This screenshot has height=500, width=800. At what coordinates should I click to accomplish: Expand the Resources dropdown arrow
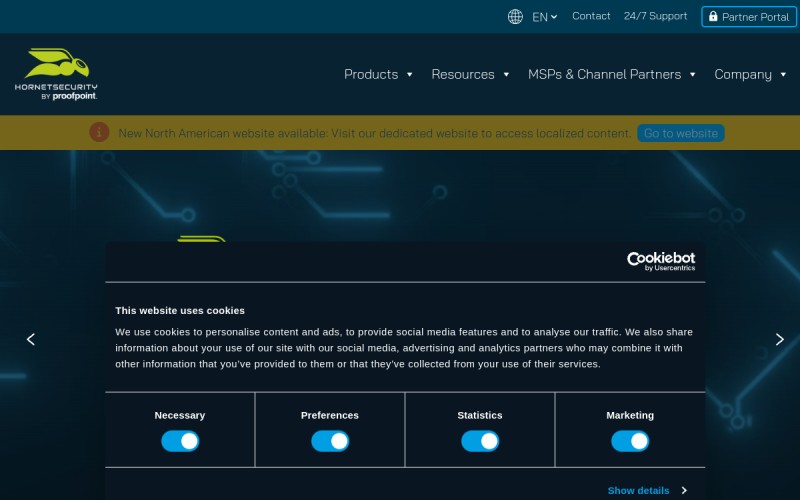506,74
